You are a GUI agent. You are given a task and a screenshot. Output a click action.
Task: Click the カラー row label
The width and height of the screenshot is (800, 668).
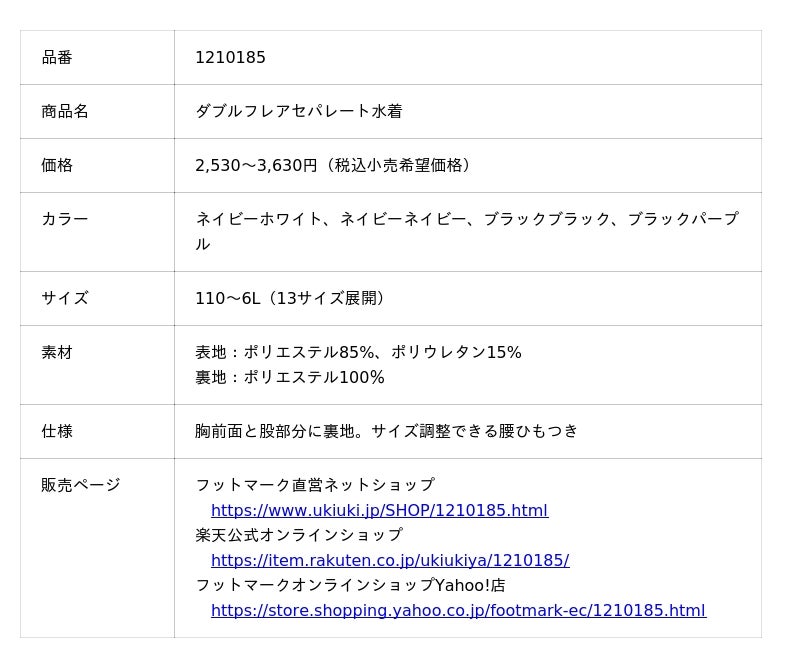(x=65, y=219)
